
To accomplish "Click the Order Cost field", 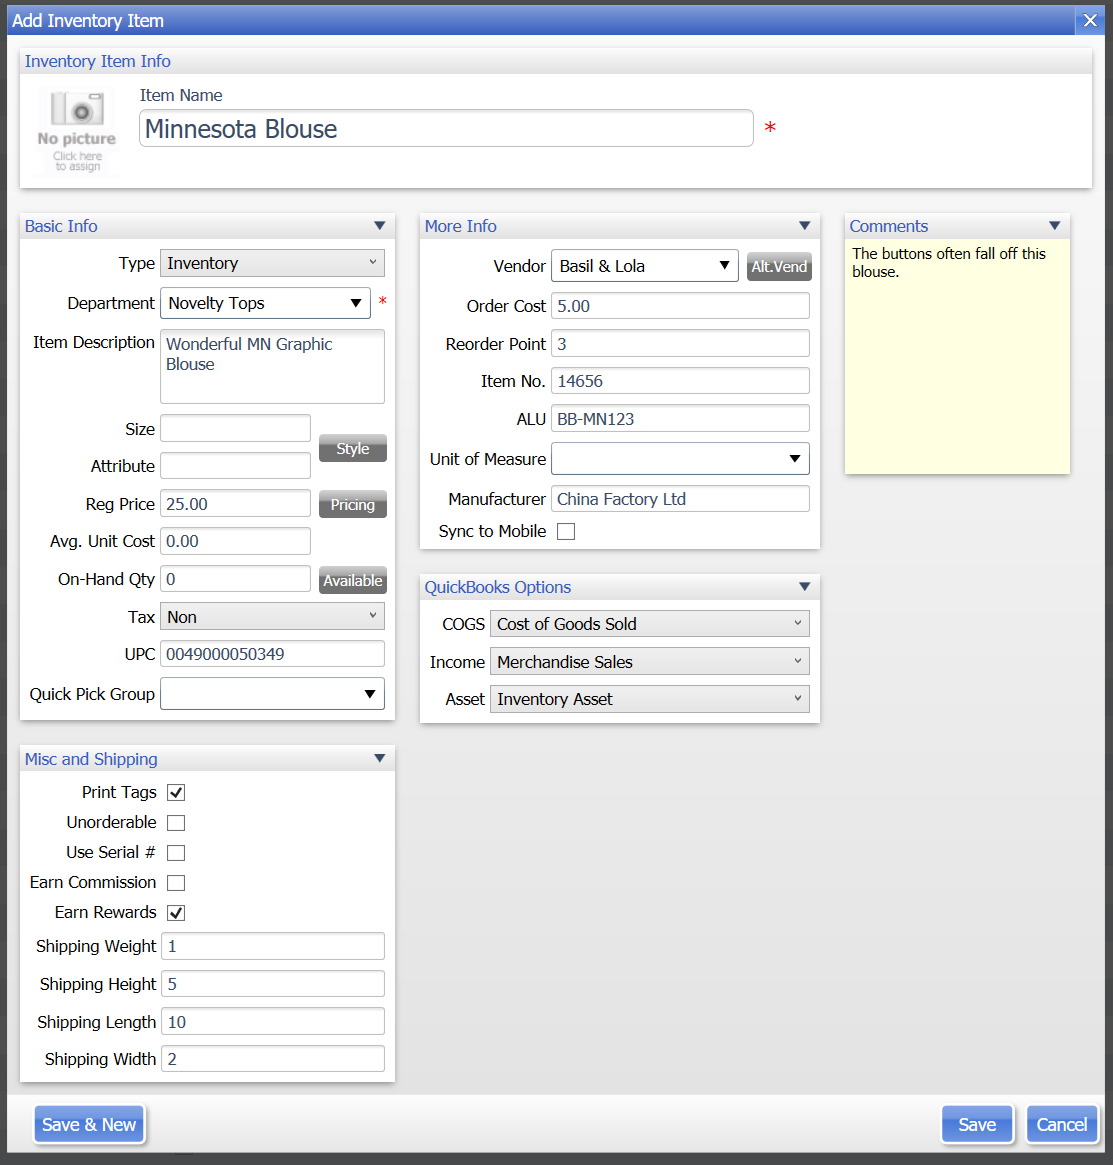I will pyautogui.click(x=681, y=306).
